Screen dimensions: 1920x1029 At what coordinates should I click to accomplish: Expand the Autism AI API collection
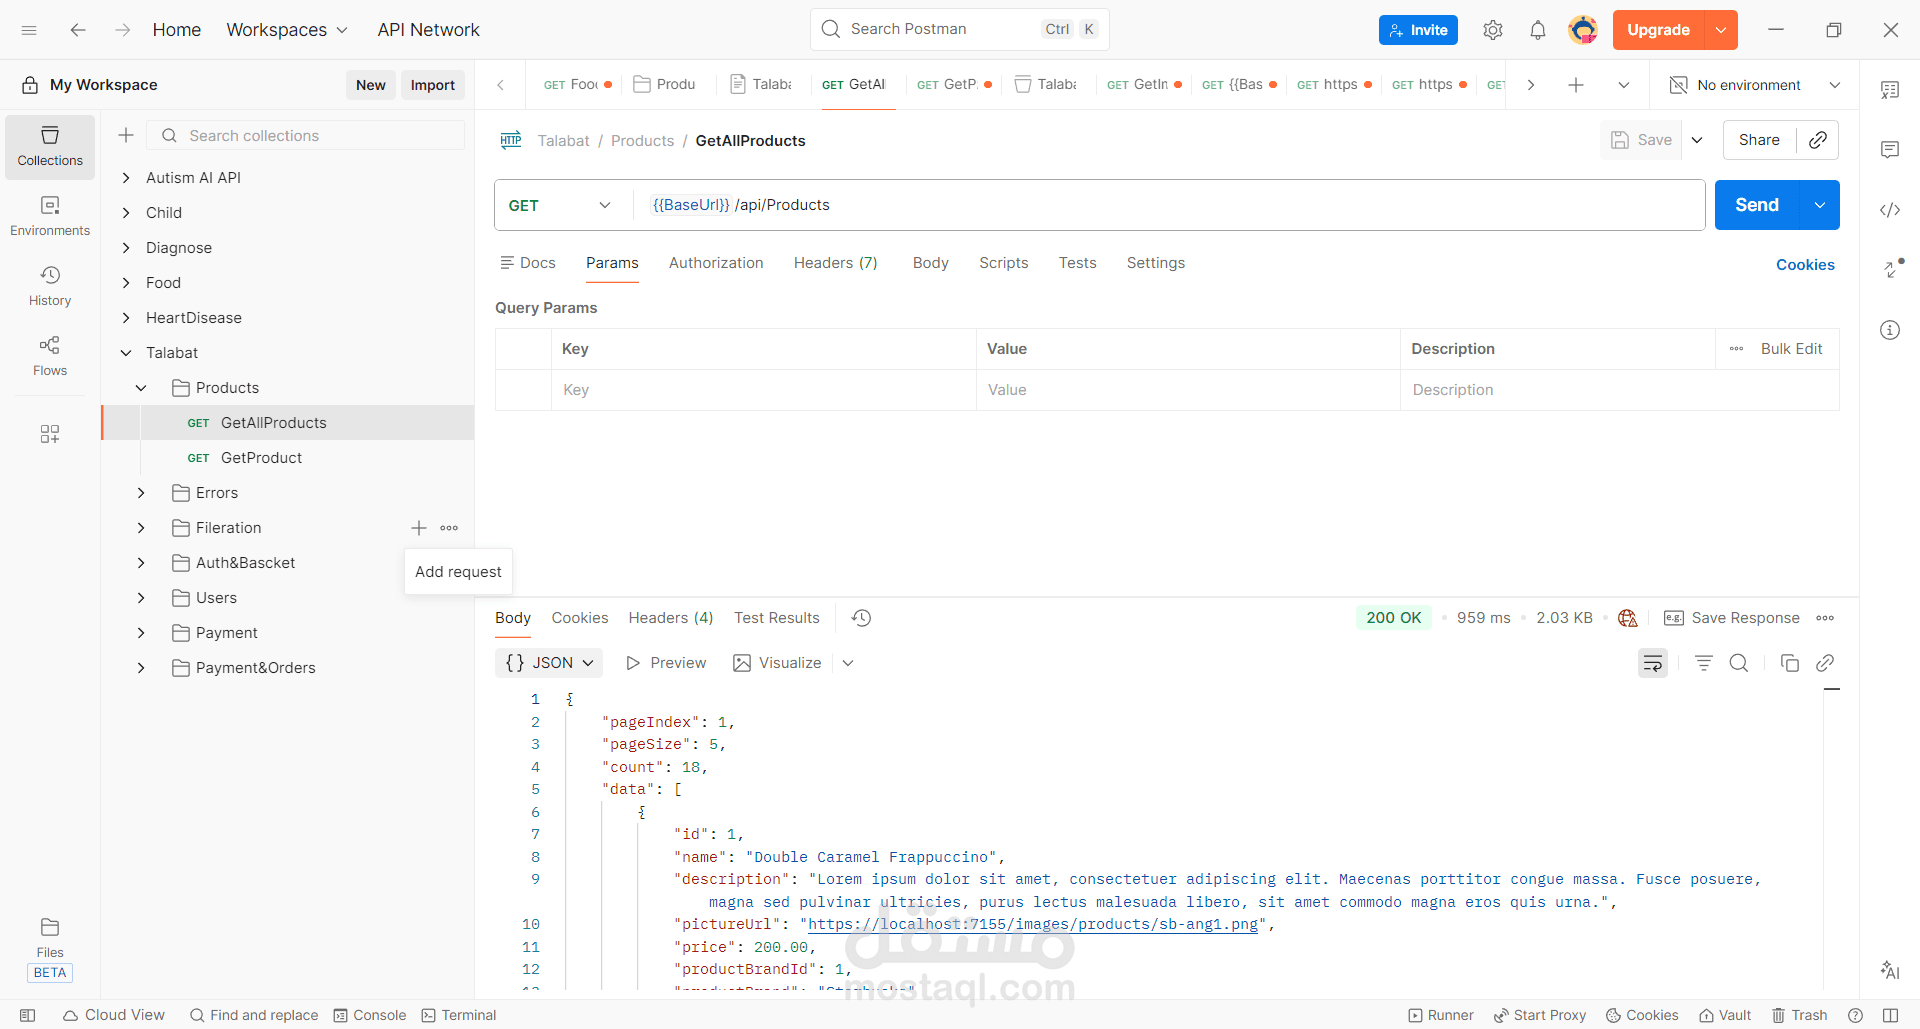[x=126, y=178]
